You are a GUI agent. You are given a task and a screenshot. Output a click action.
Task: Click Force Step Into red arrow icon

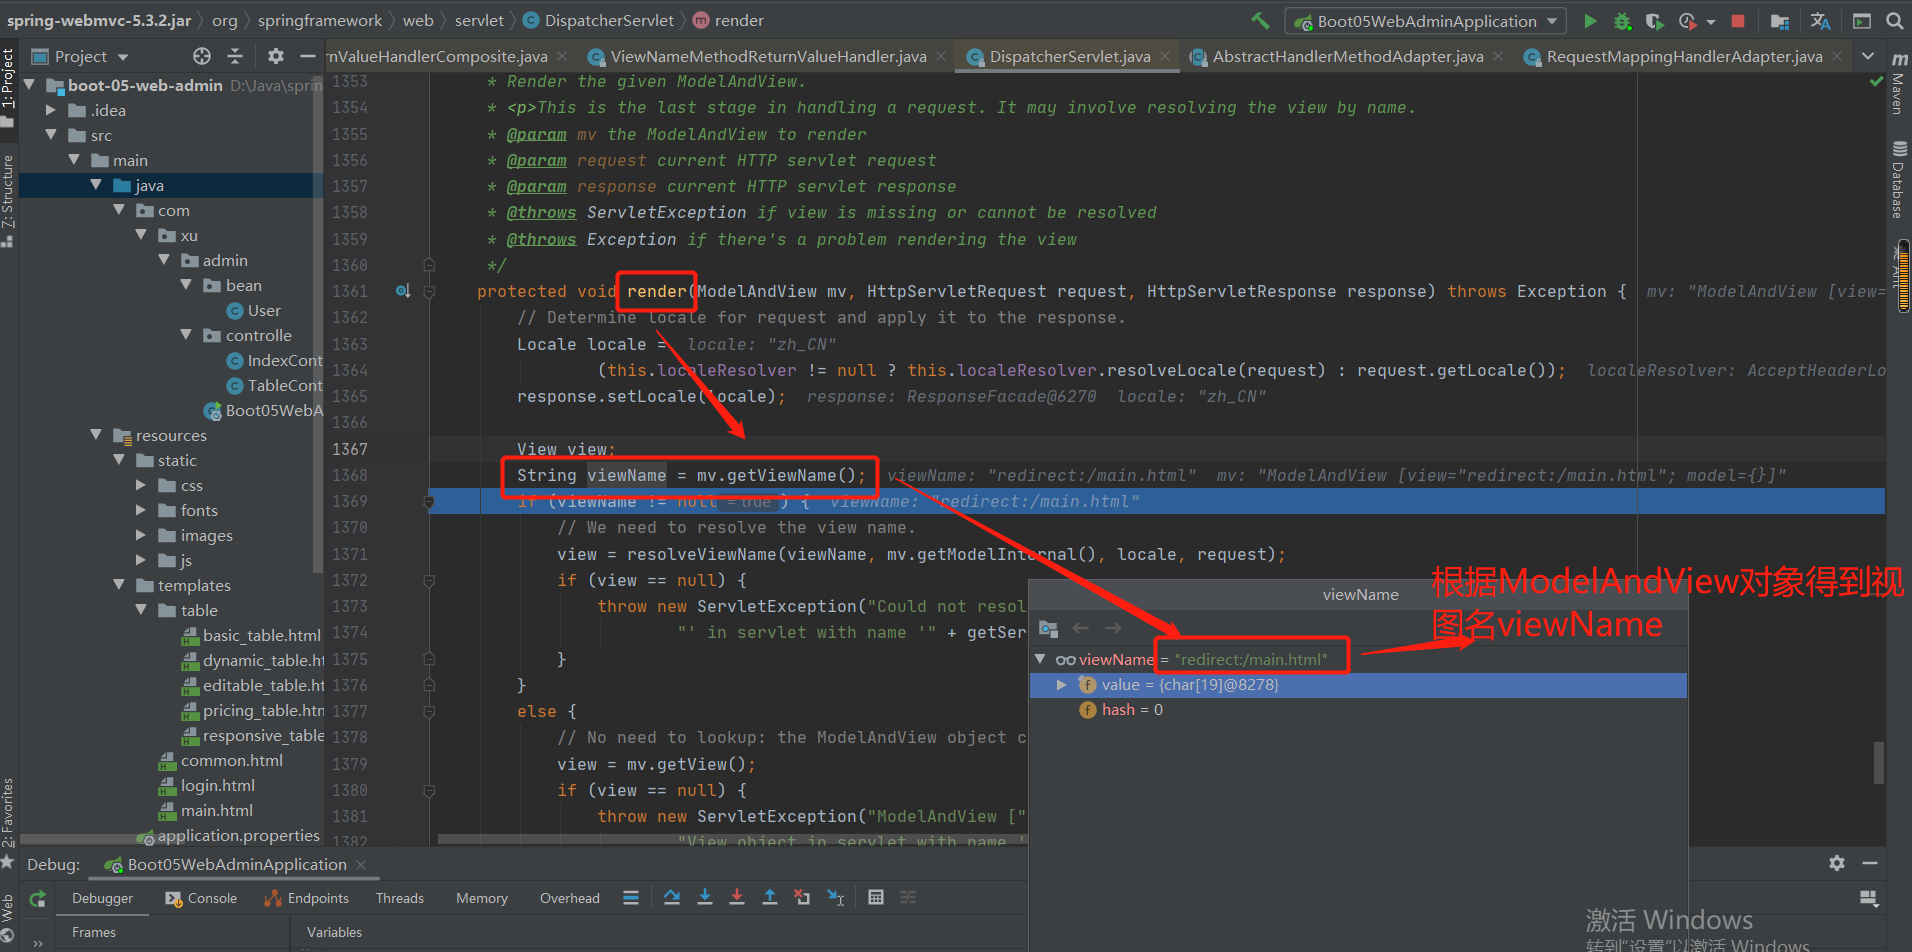(737, 897)
